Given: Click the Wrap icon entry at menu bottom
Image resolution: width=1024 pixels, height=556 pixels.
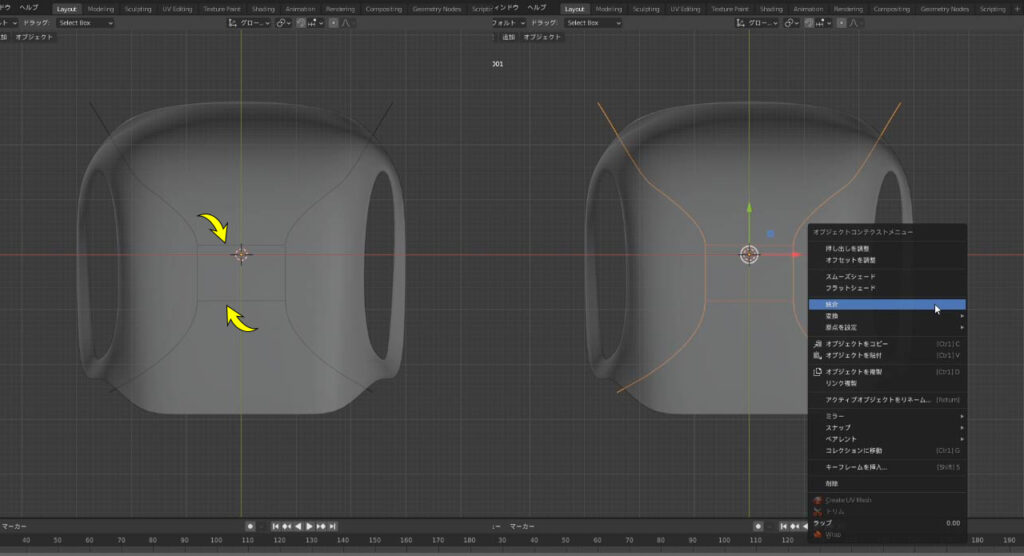Looking at the screenshot, I should point(887,534).
